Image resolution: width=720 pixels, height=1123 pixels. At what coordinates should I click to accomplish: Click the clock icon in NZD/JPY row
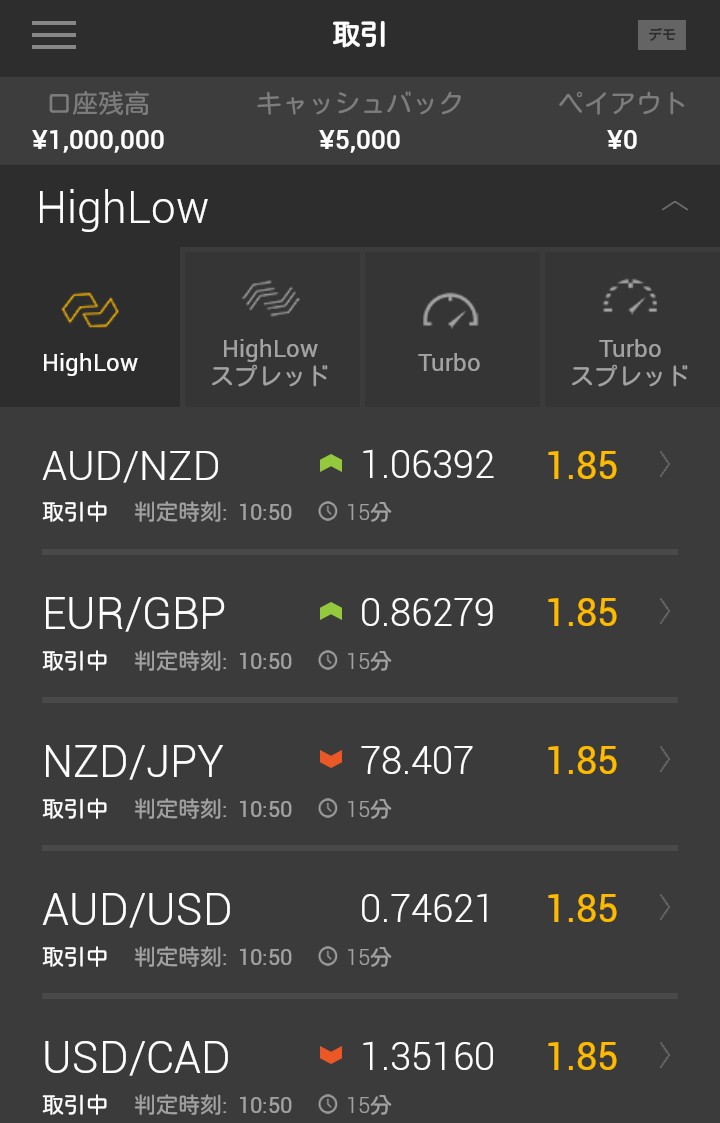pos(328,808)
